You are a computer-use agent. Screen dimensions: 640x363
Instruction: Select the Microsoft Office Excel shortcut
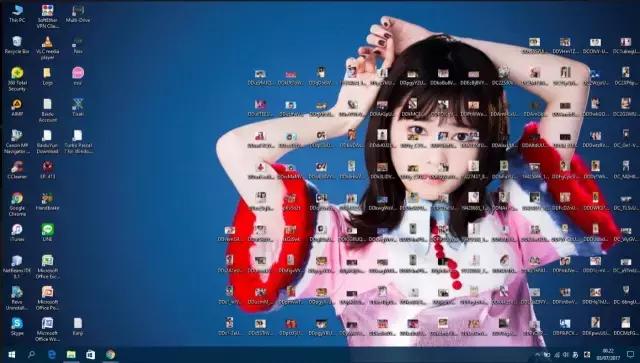[x=47, y=267]
